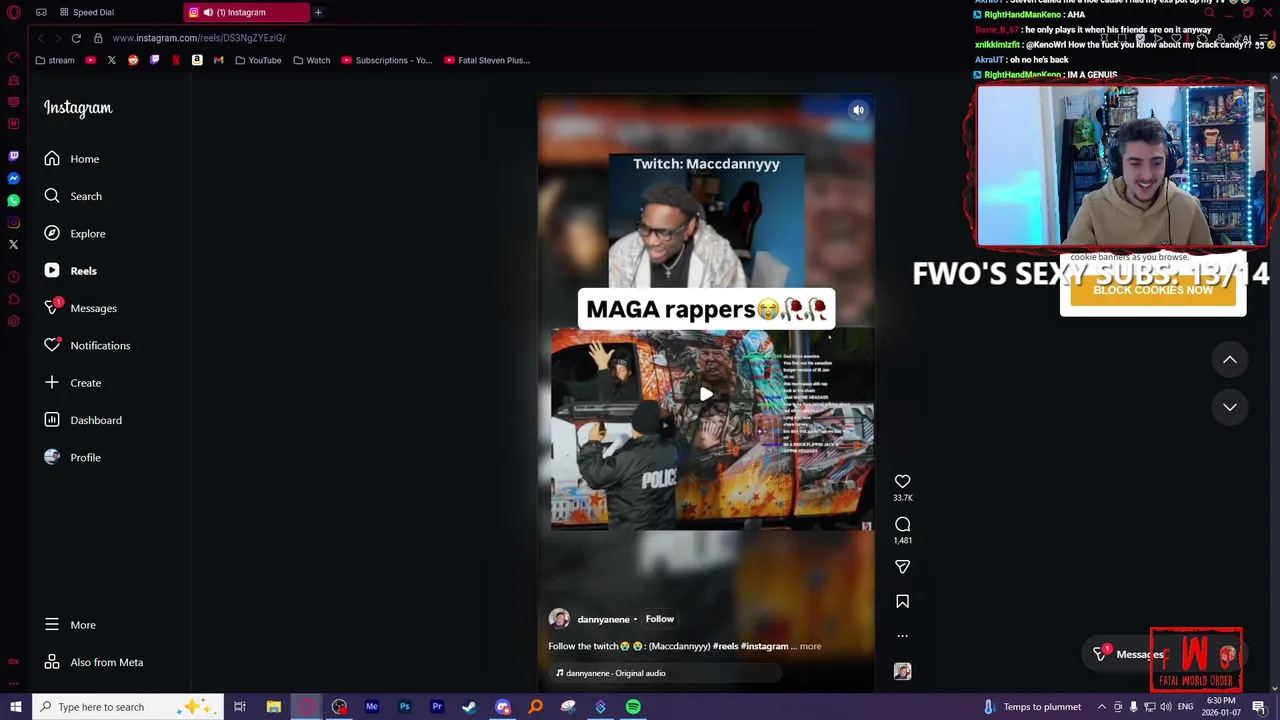Expand the More menu
Viewport: 1280px width, 720px height.
[x=70, y=625]
